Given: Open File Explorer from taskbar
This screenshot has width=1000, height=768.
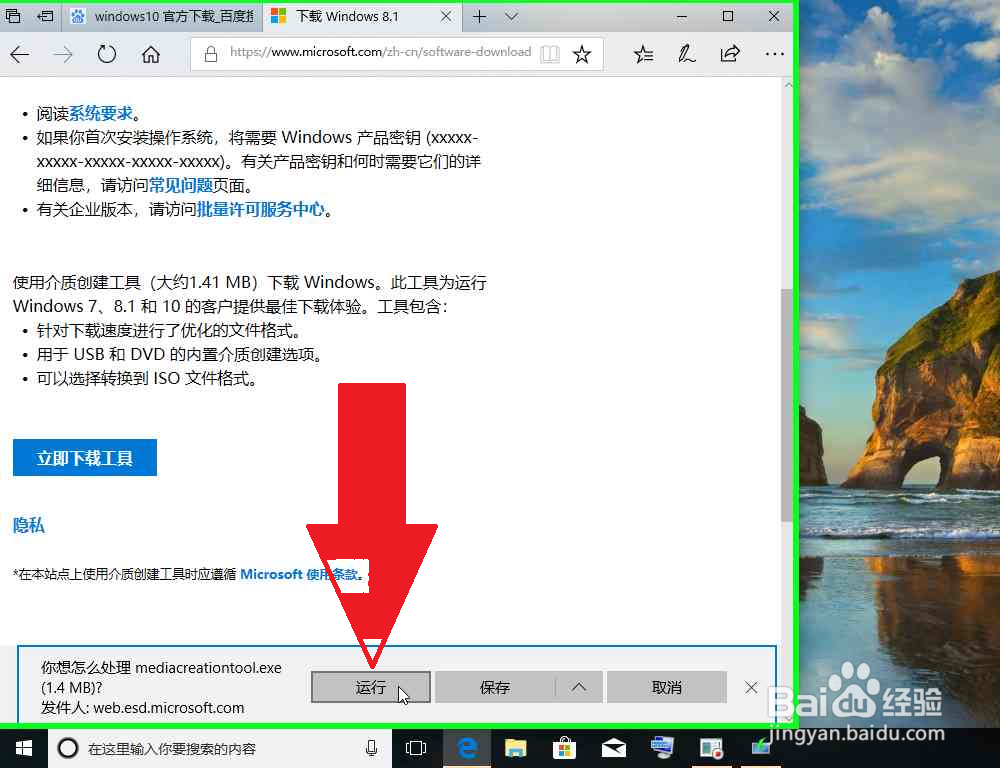Looking at the screenshot, I should click(x=516, y=748).
